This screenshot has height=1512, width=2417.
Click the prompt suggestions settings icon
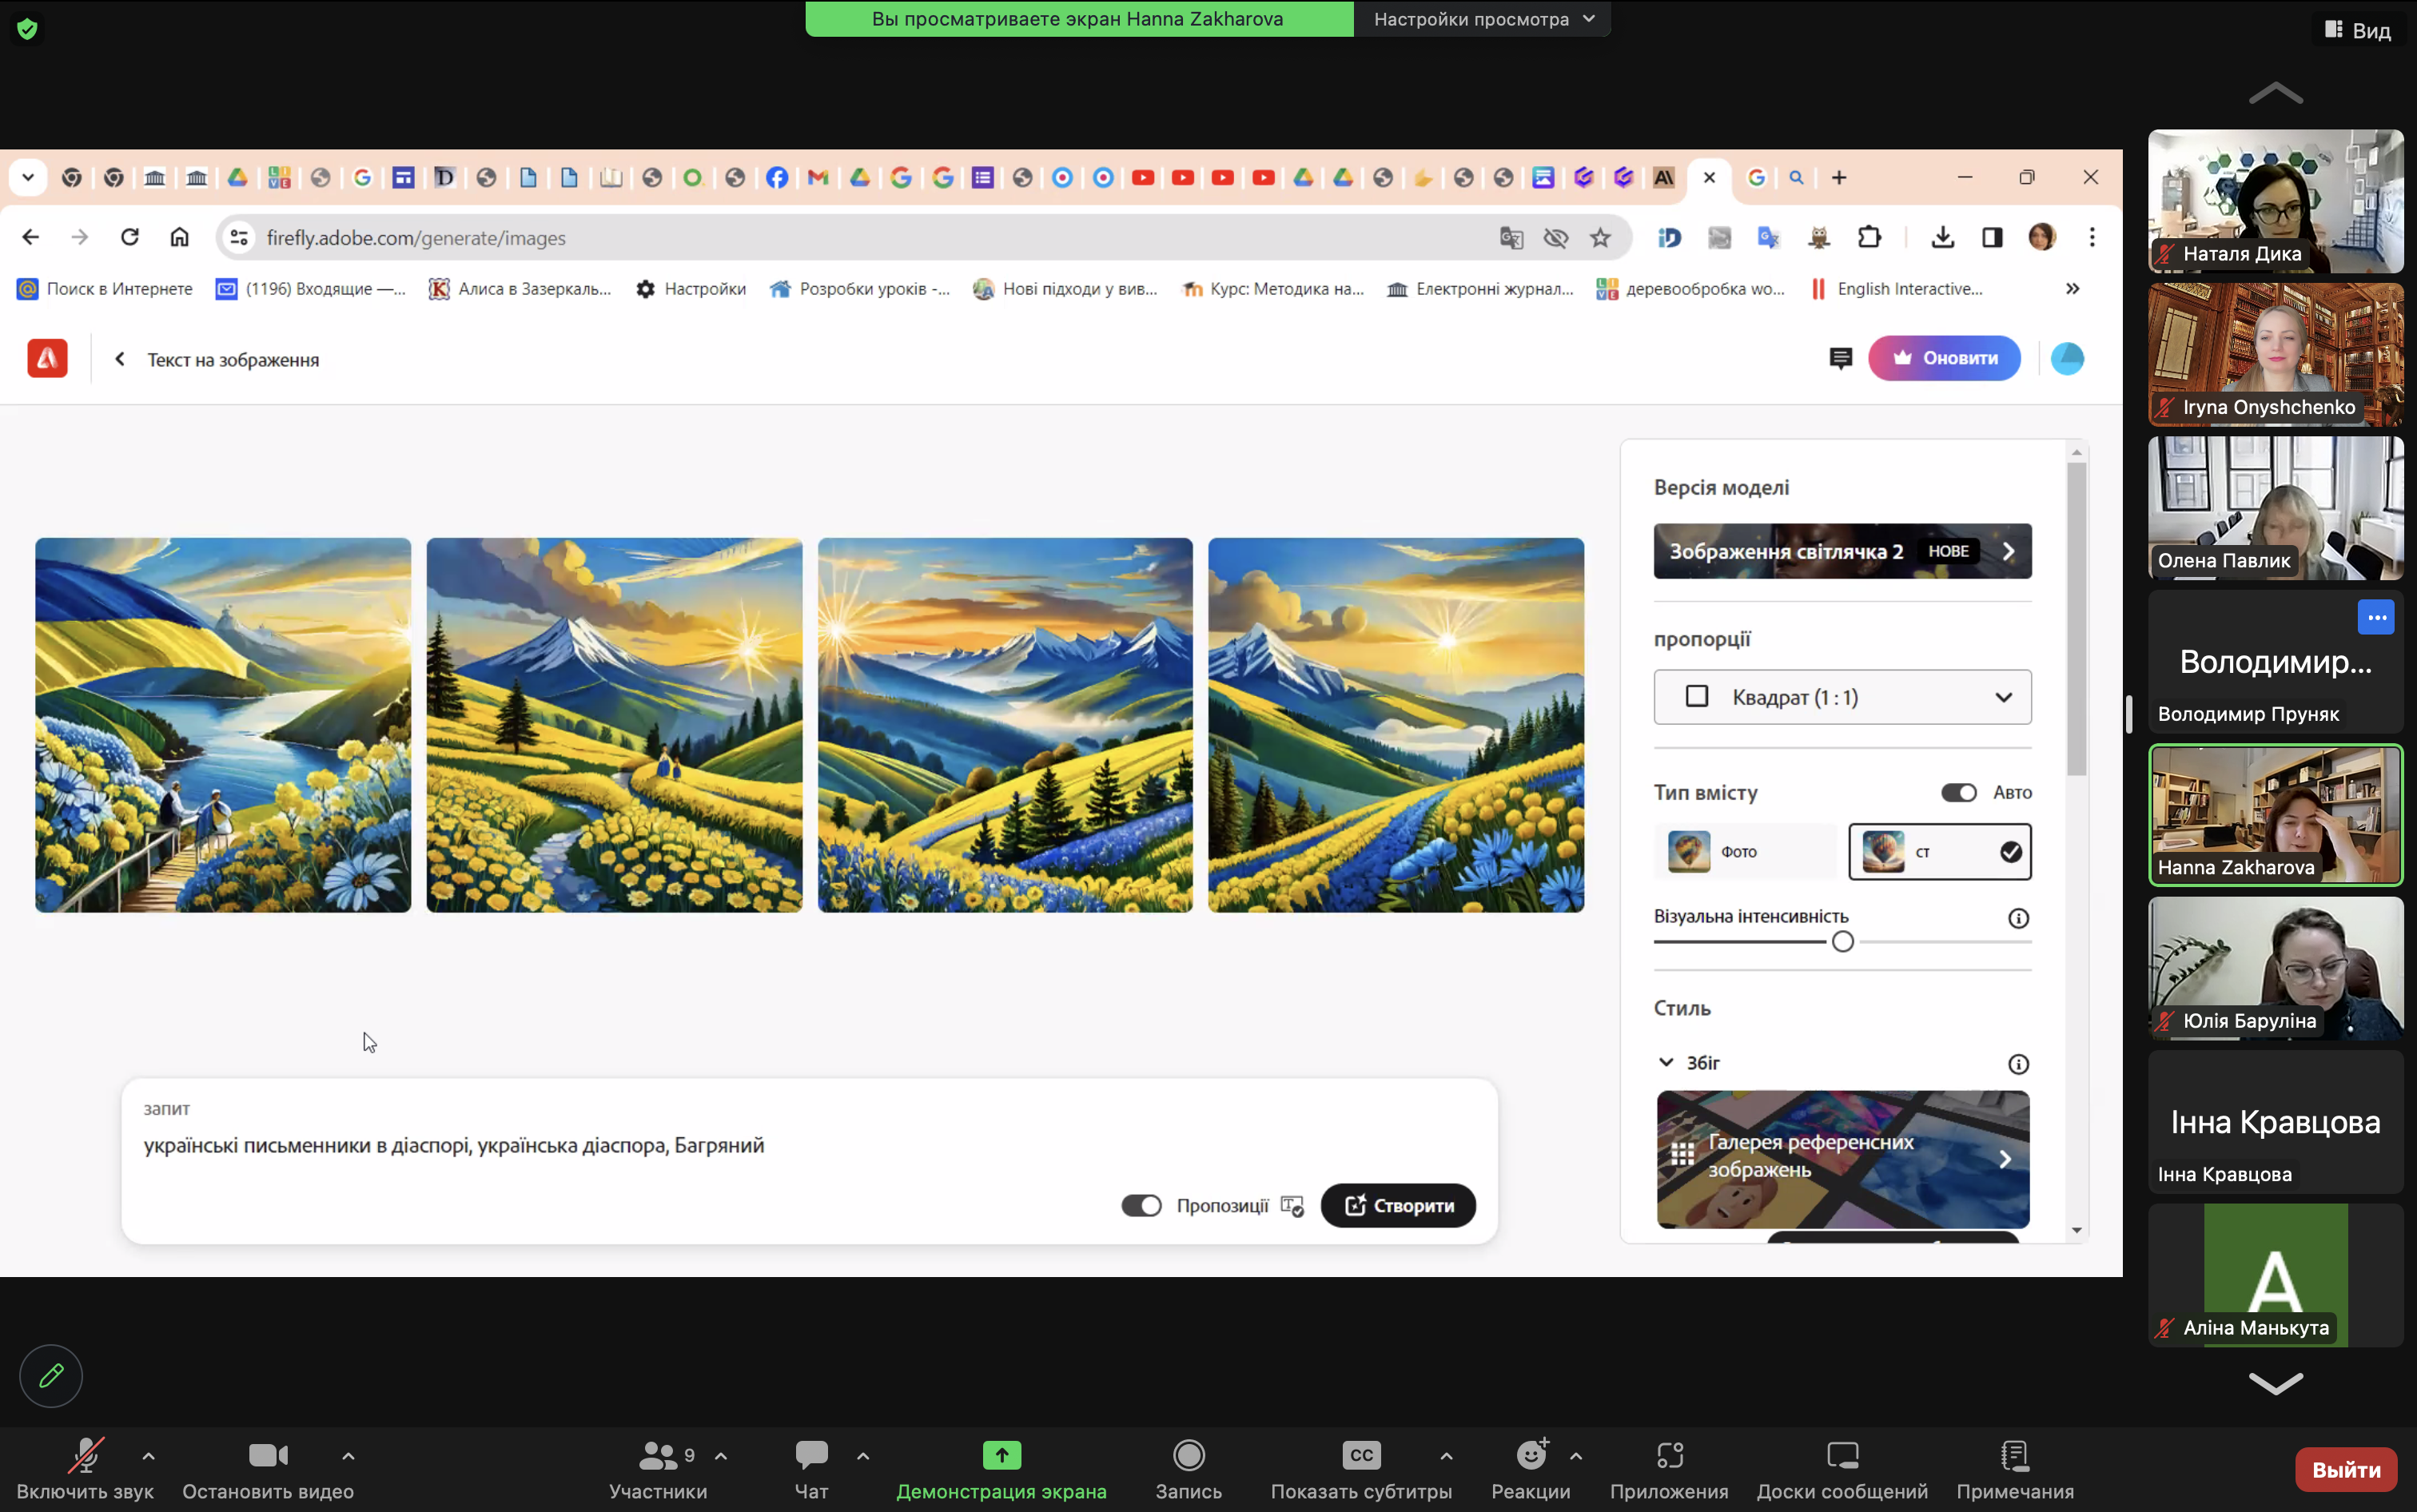pos(1292,1206)
